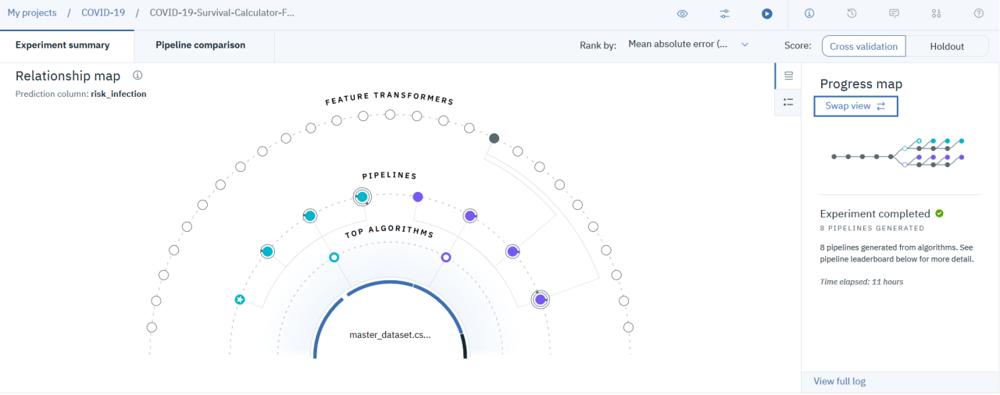The width and height of the screenshot is (1000, 395).
Task: Click the blue run experiment play icon
Action: tap(767, 13)
